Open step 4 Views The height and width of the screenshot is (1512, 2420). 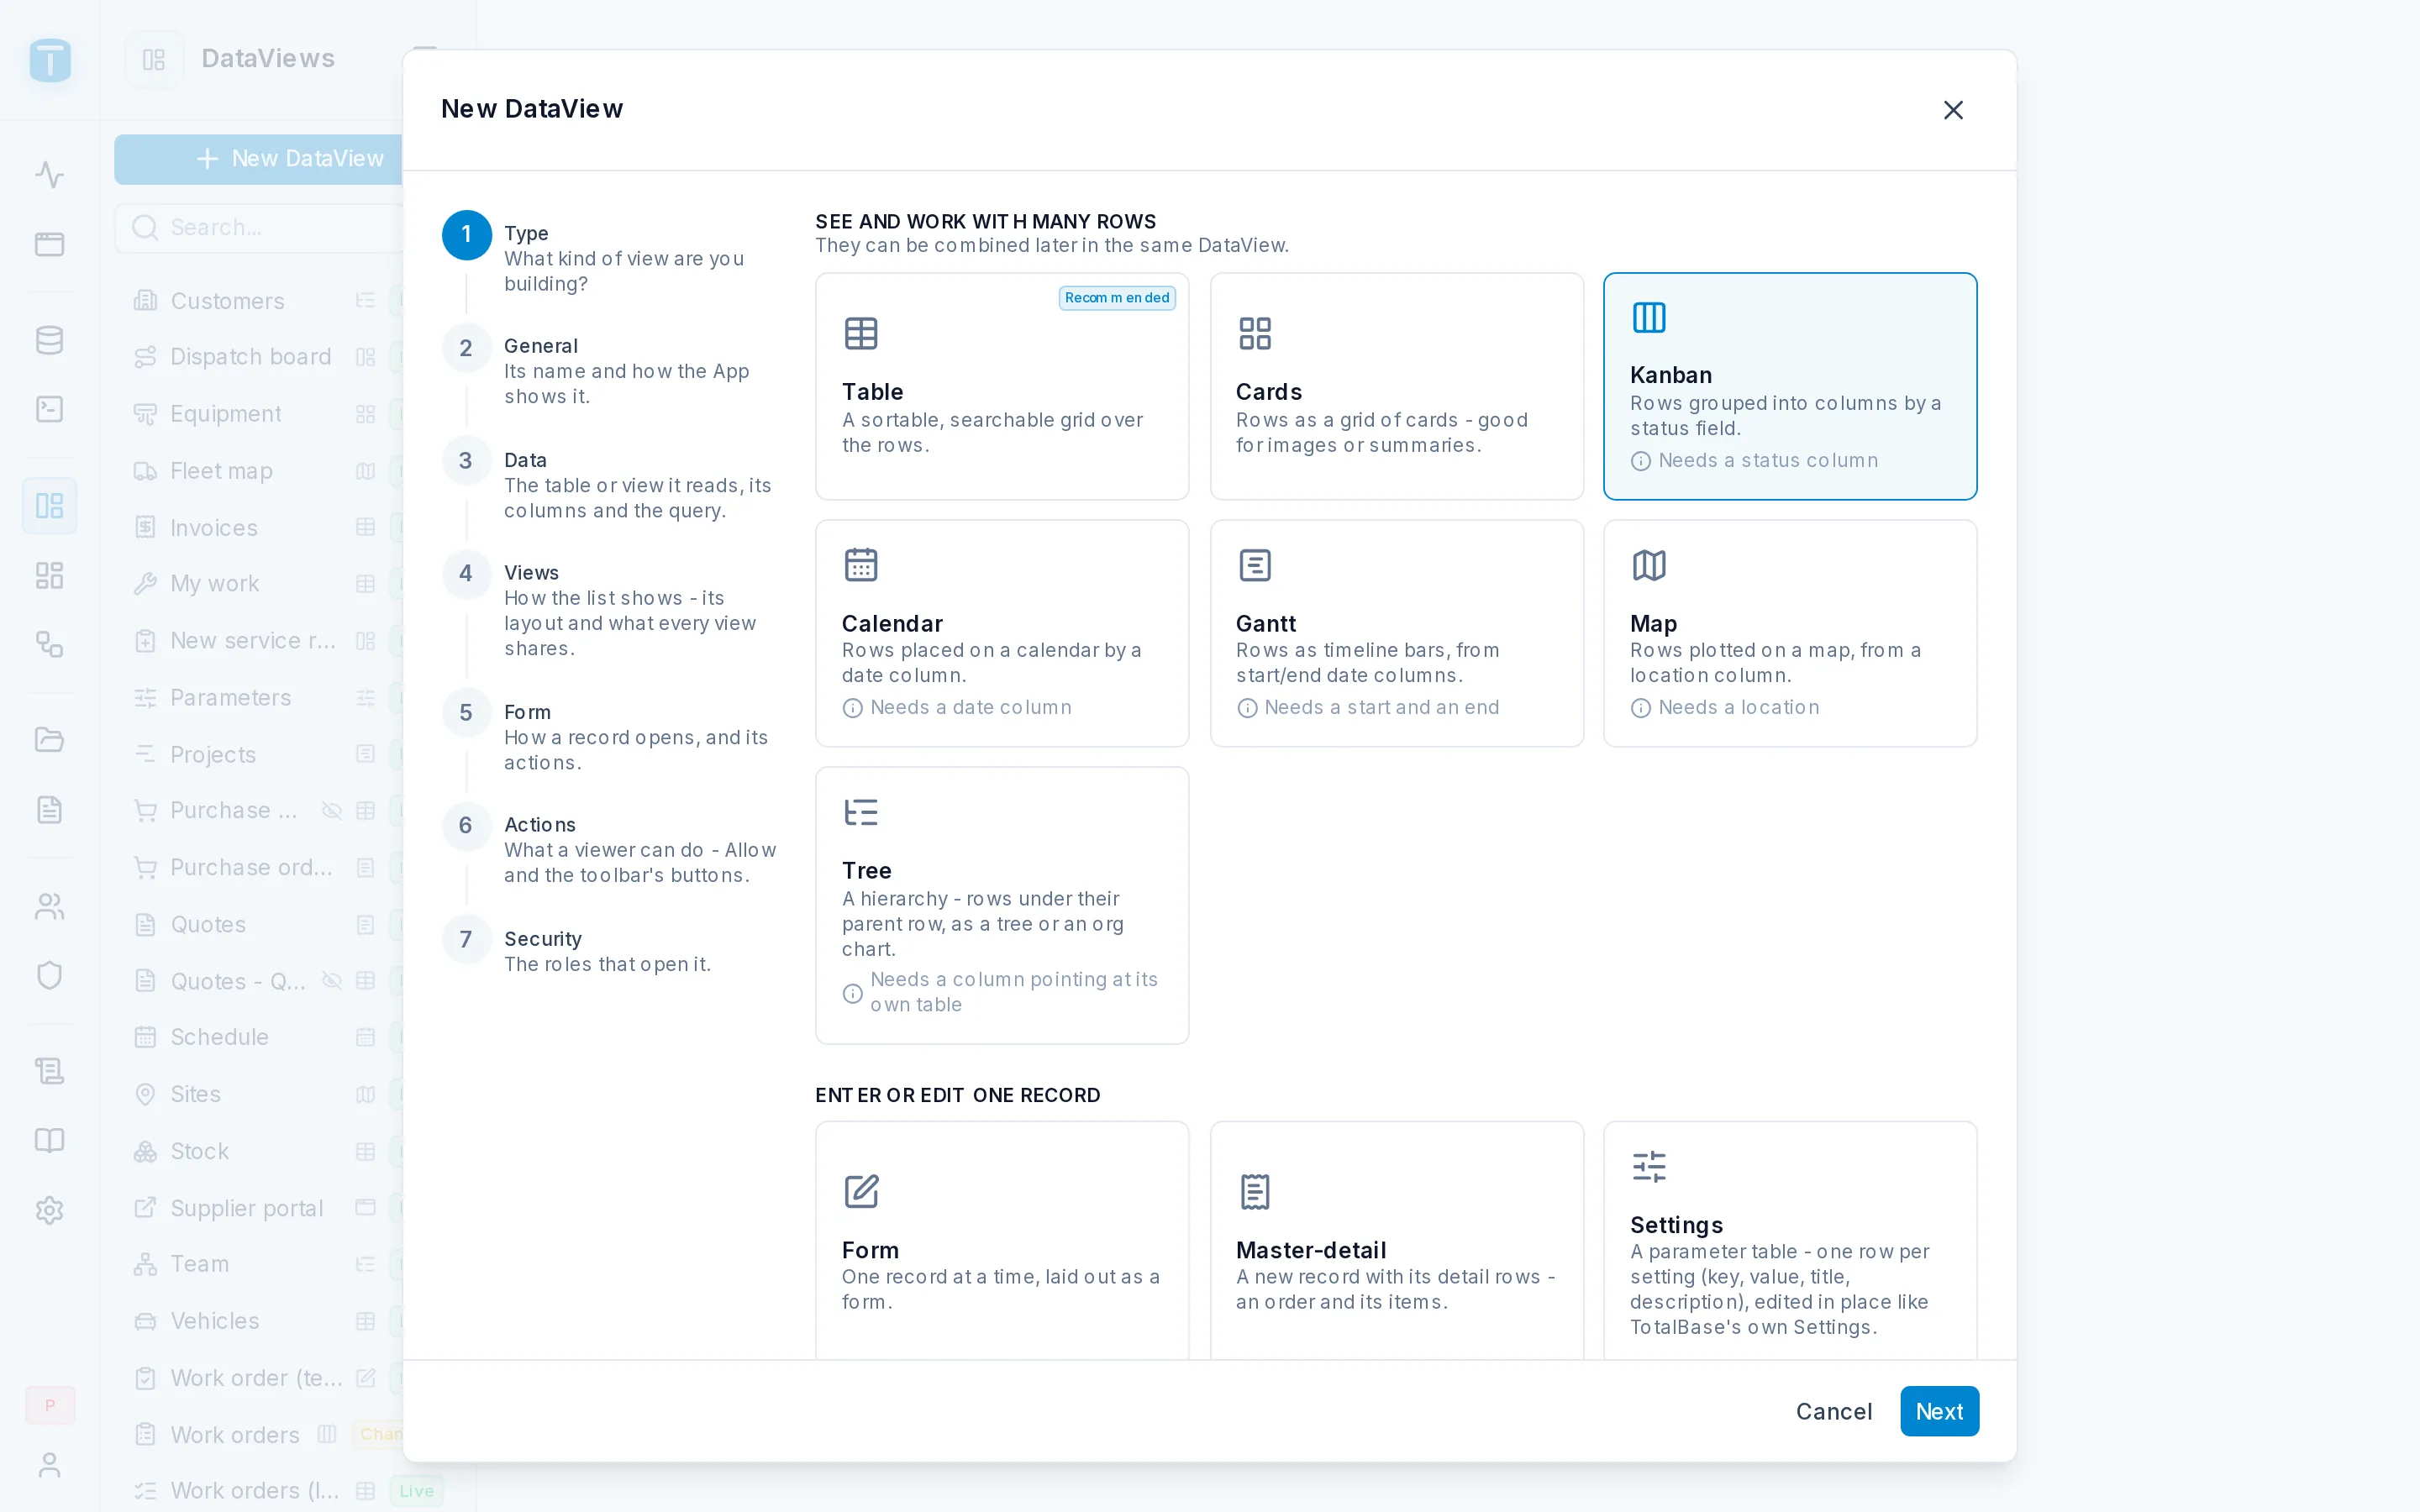tap(610, 610)
